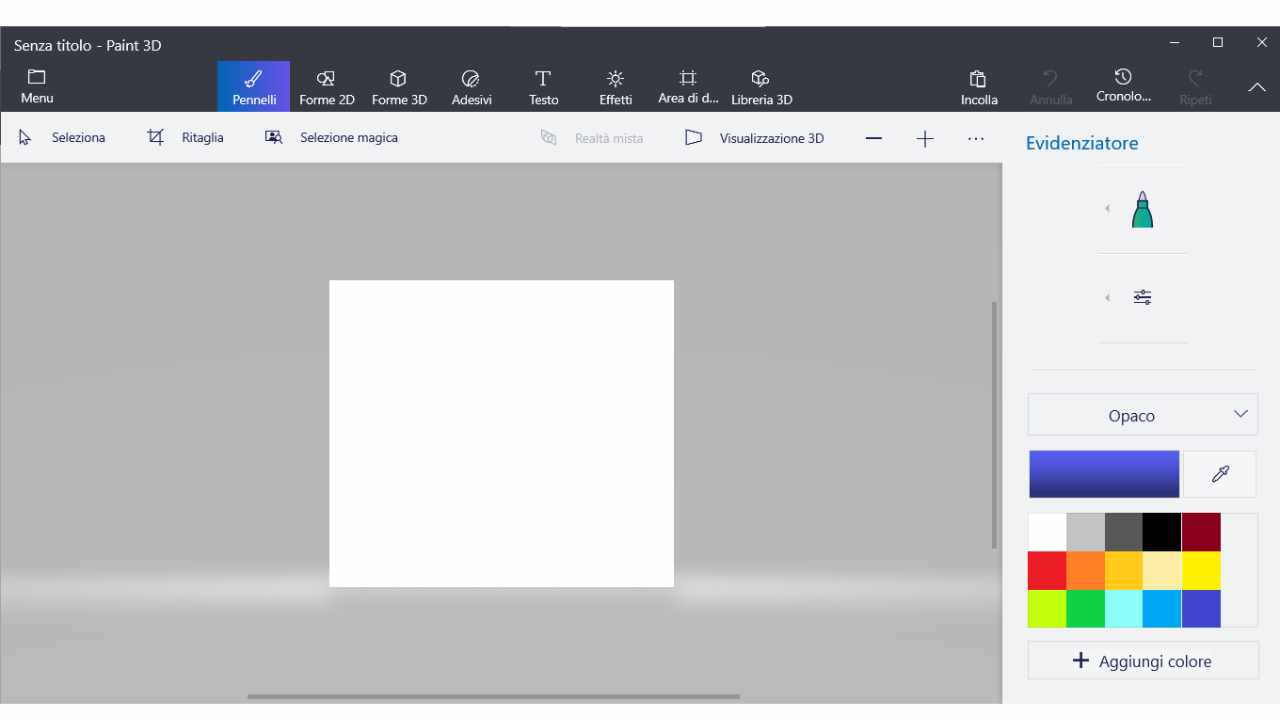Open the Cronologia history panel

[1123, 87]
